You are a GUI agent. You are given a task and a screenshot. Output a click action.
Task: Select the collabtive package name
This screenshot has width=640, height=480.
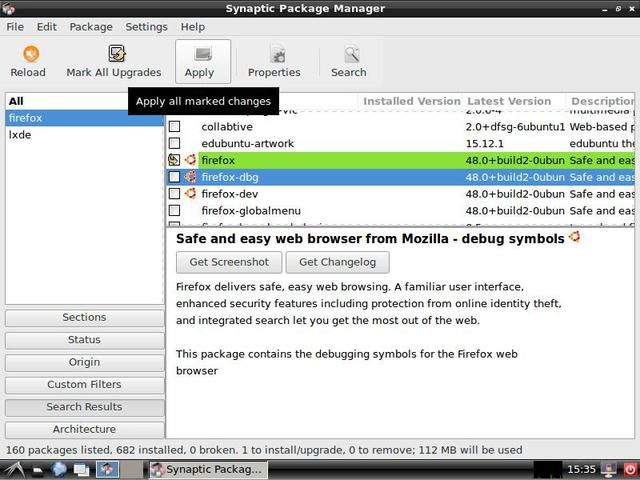pyautogui.click(x=227, y=127)
